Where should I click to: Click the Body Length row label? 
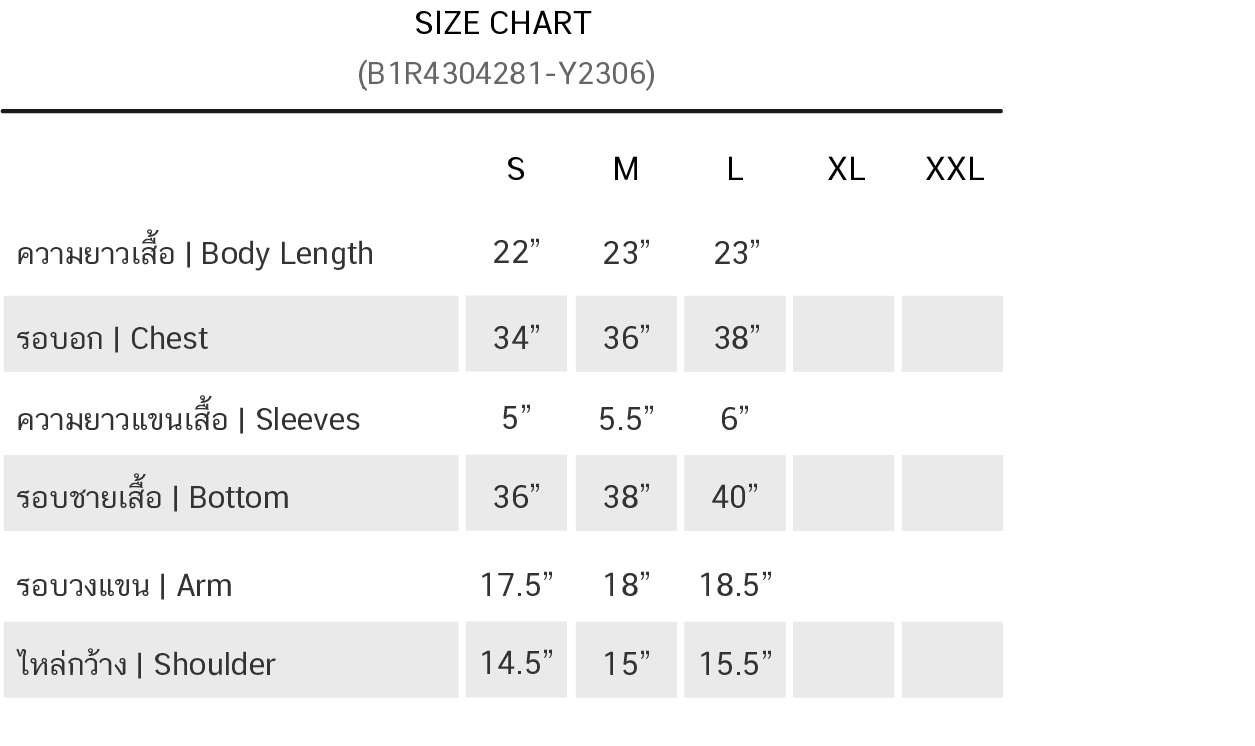(195, 253)
